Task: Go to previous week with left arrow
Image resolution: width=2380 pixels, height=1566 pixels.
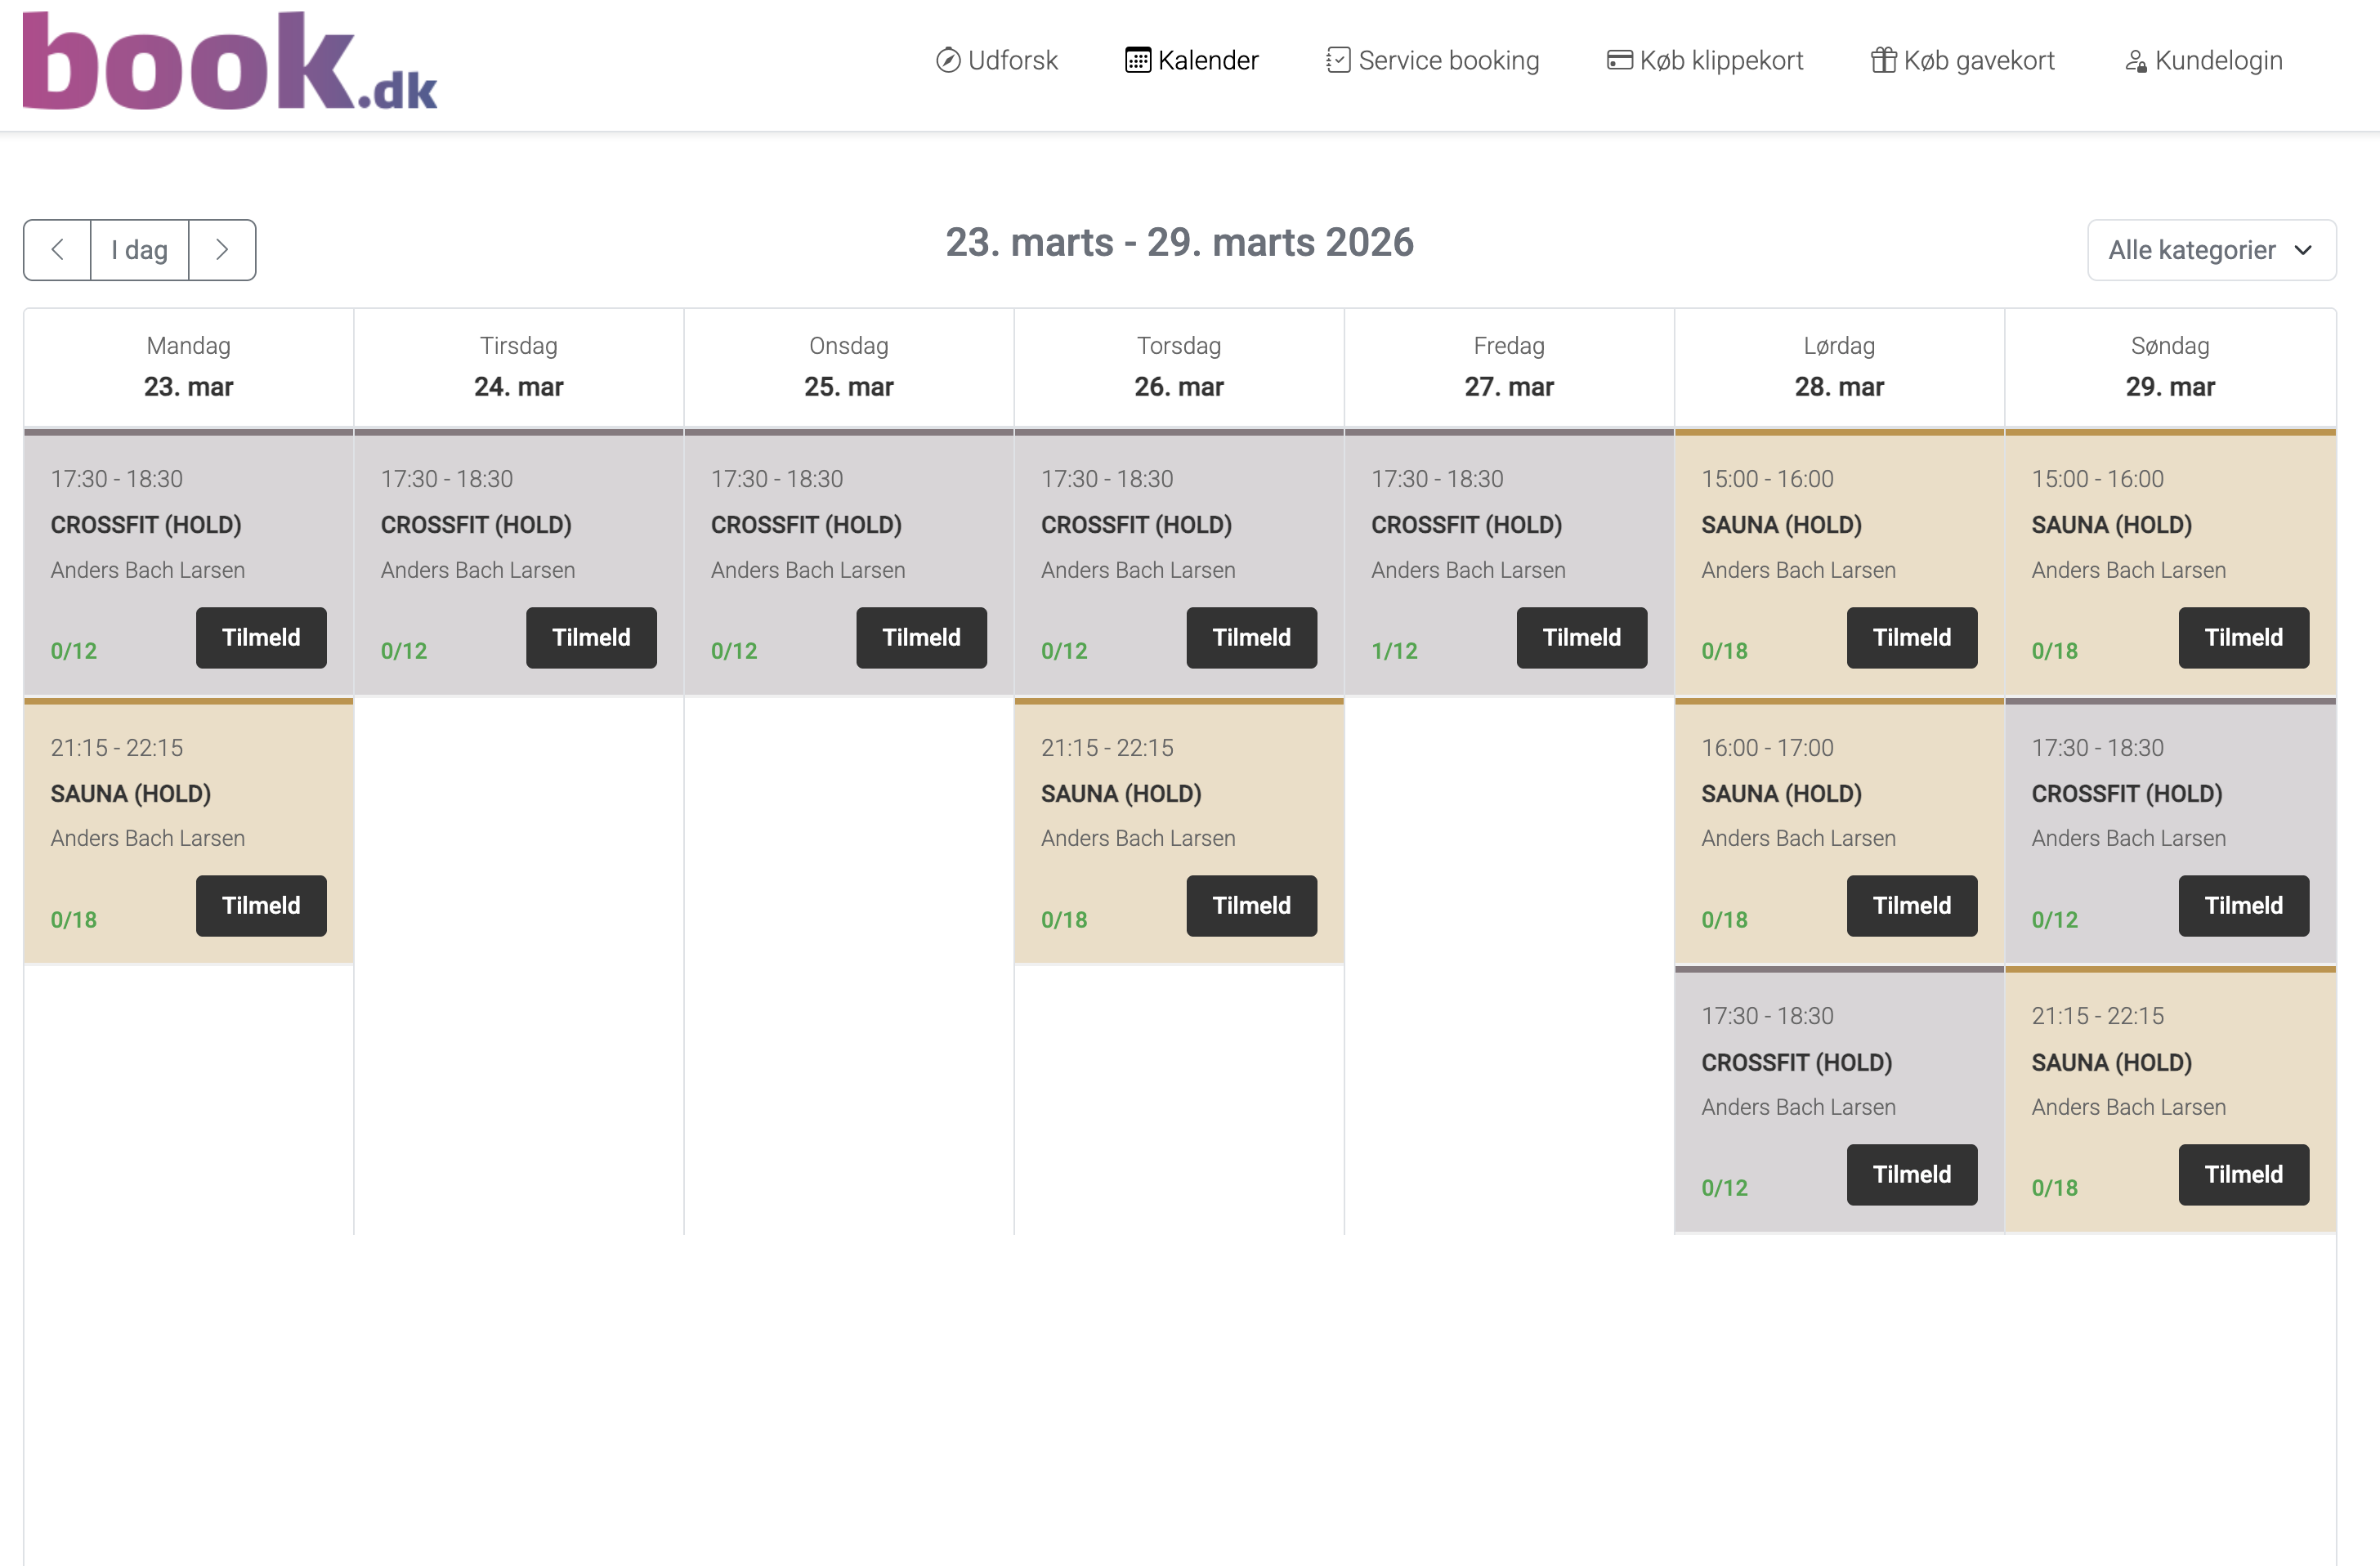Action: (x=57, y=250)
